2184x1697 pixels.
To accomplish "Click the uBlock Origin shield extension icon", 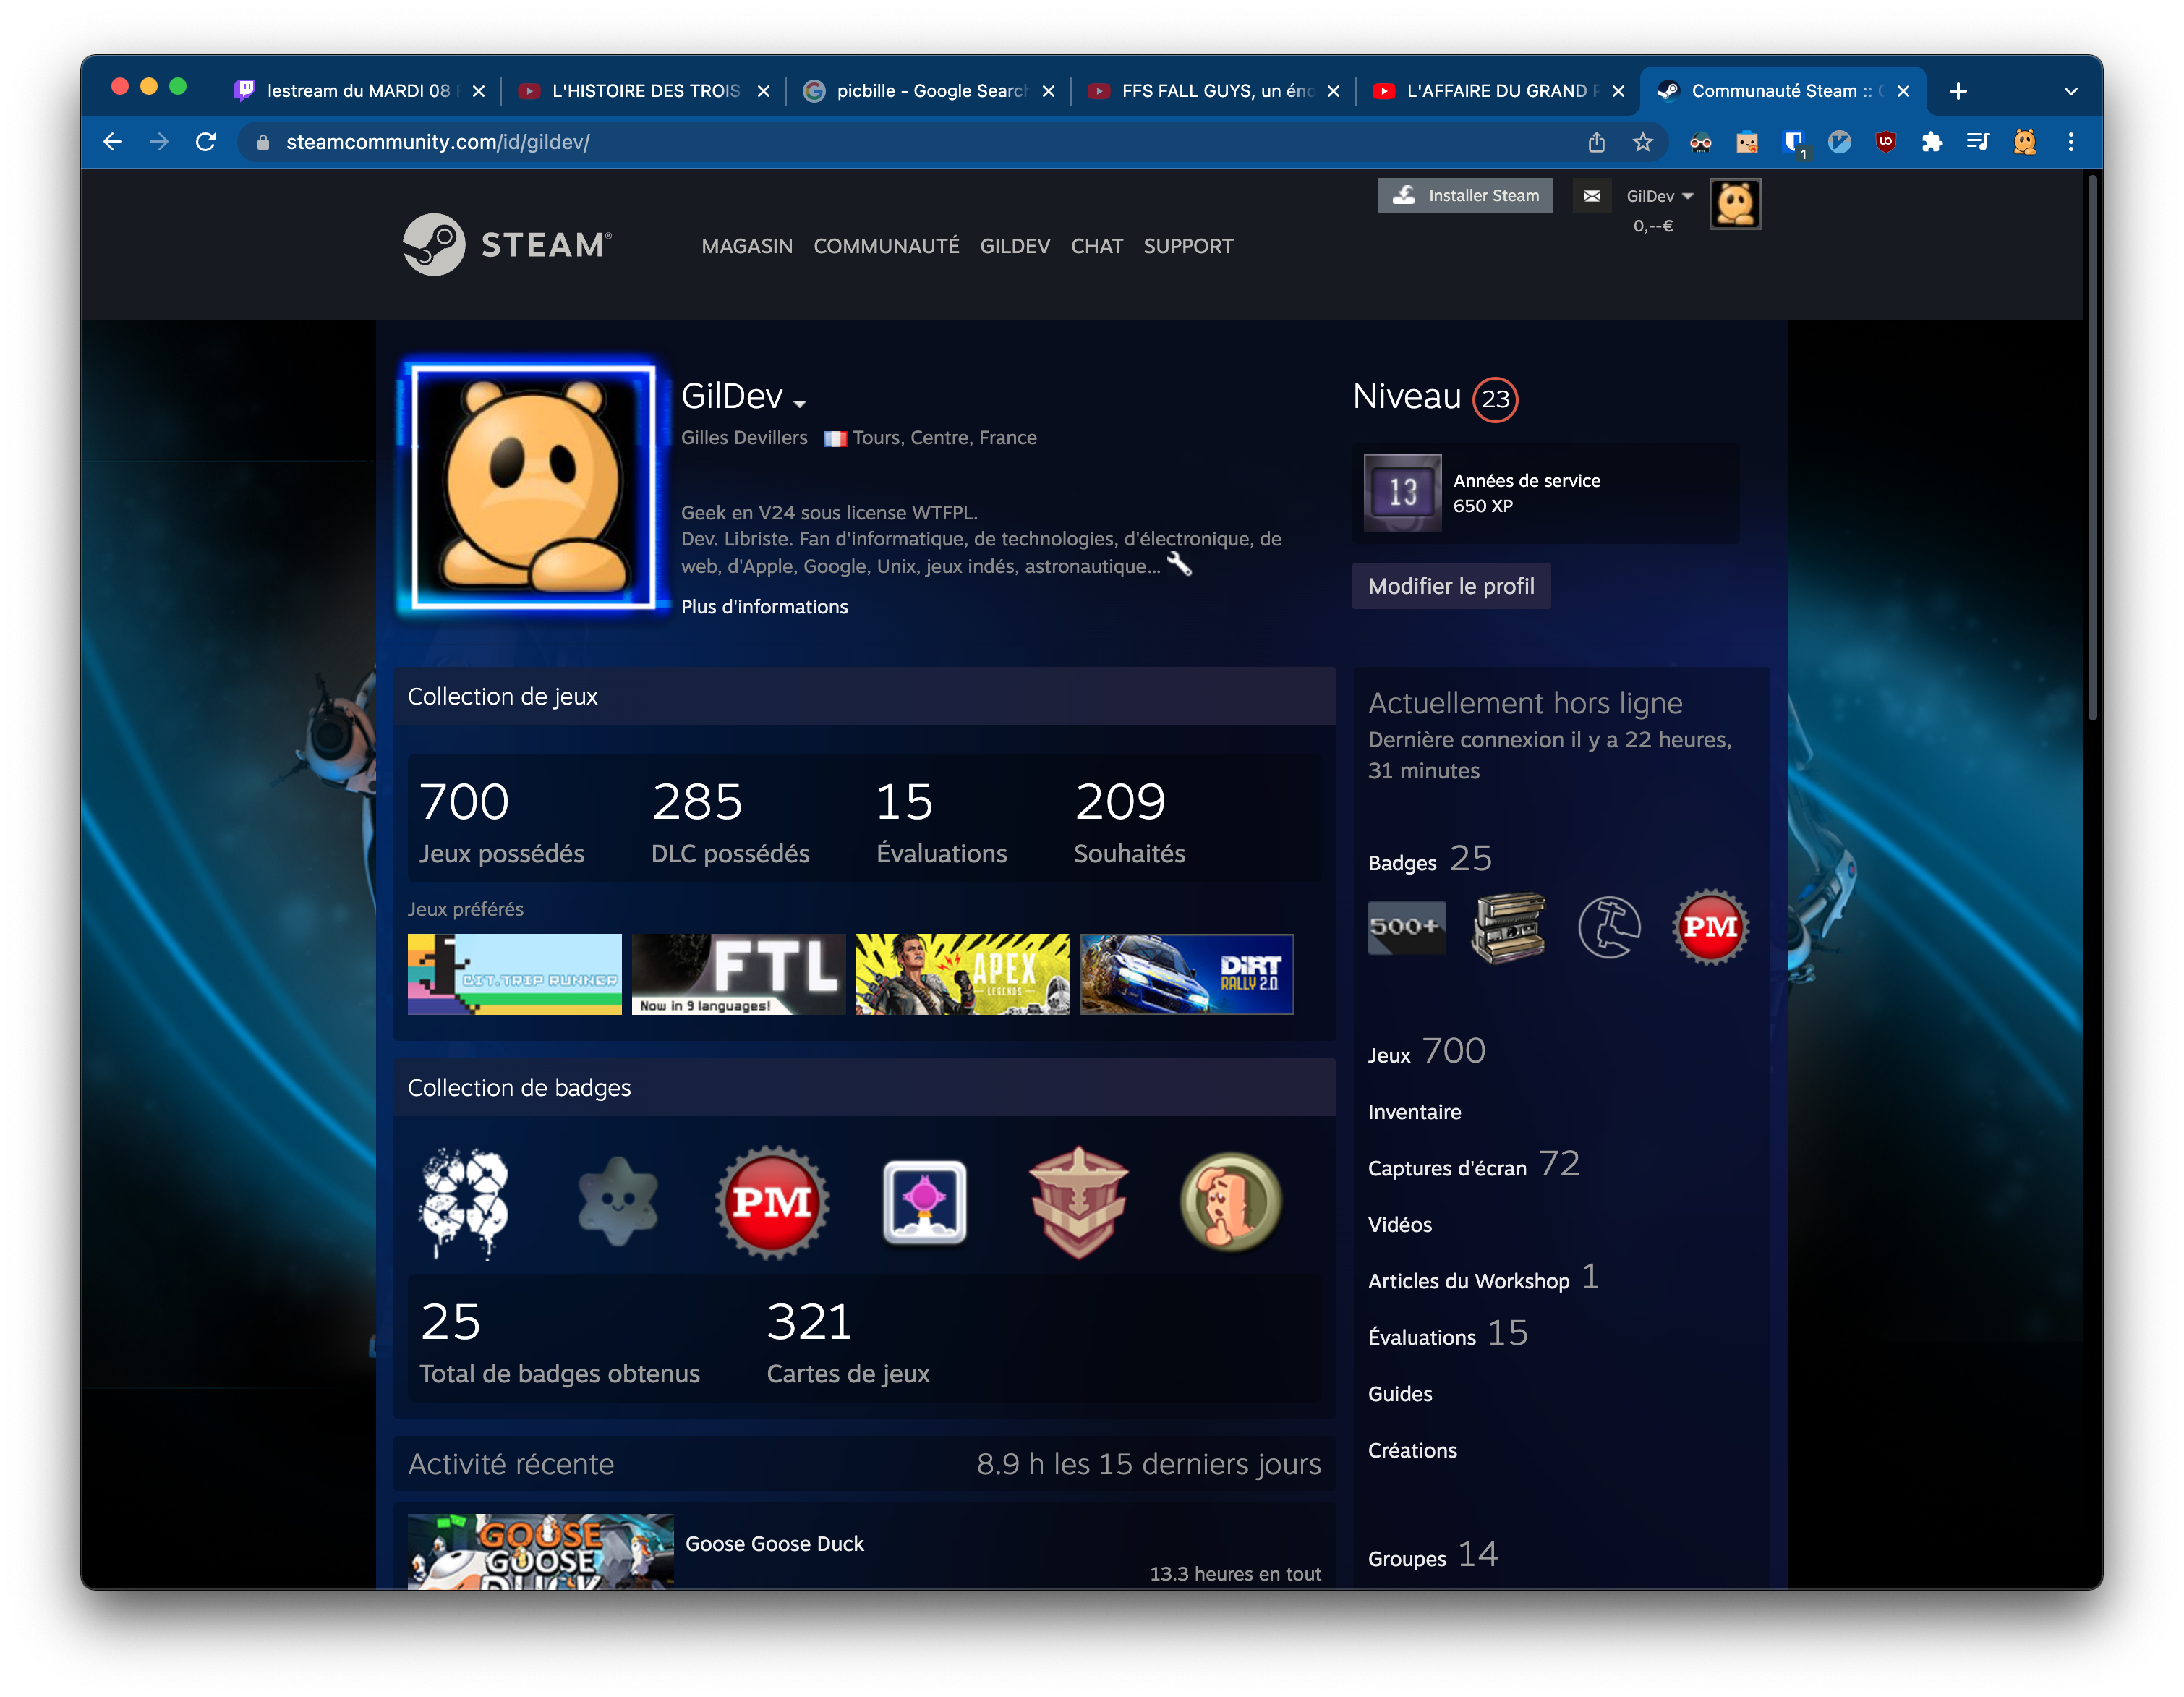I will pyautogui.click(x=1886, y=142).
